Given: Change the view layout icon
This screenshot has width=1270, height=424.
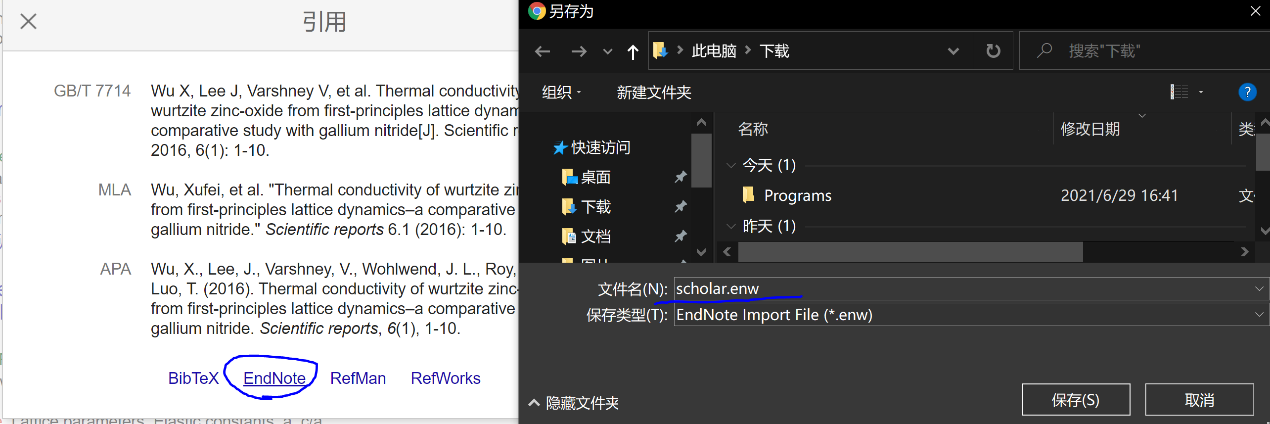Looking at the screenshot, I should [x=1178, y=92].
